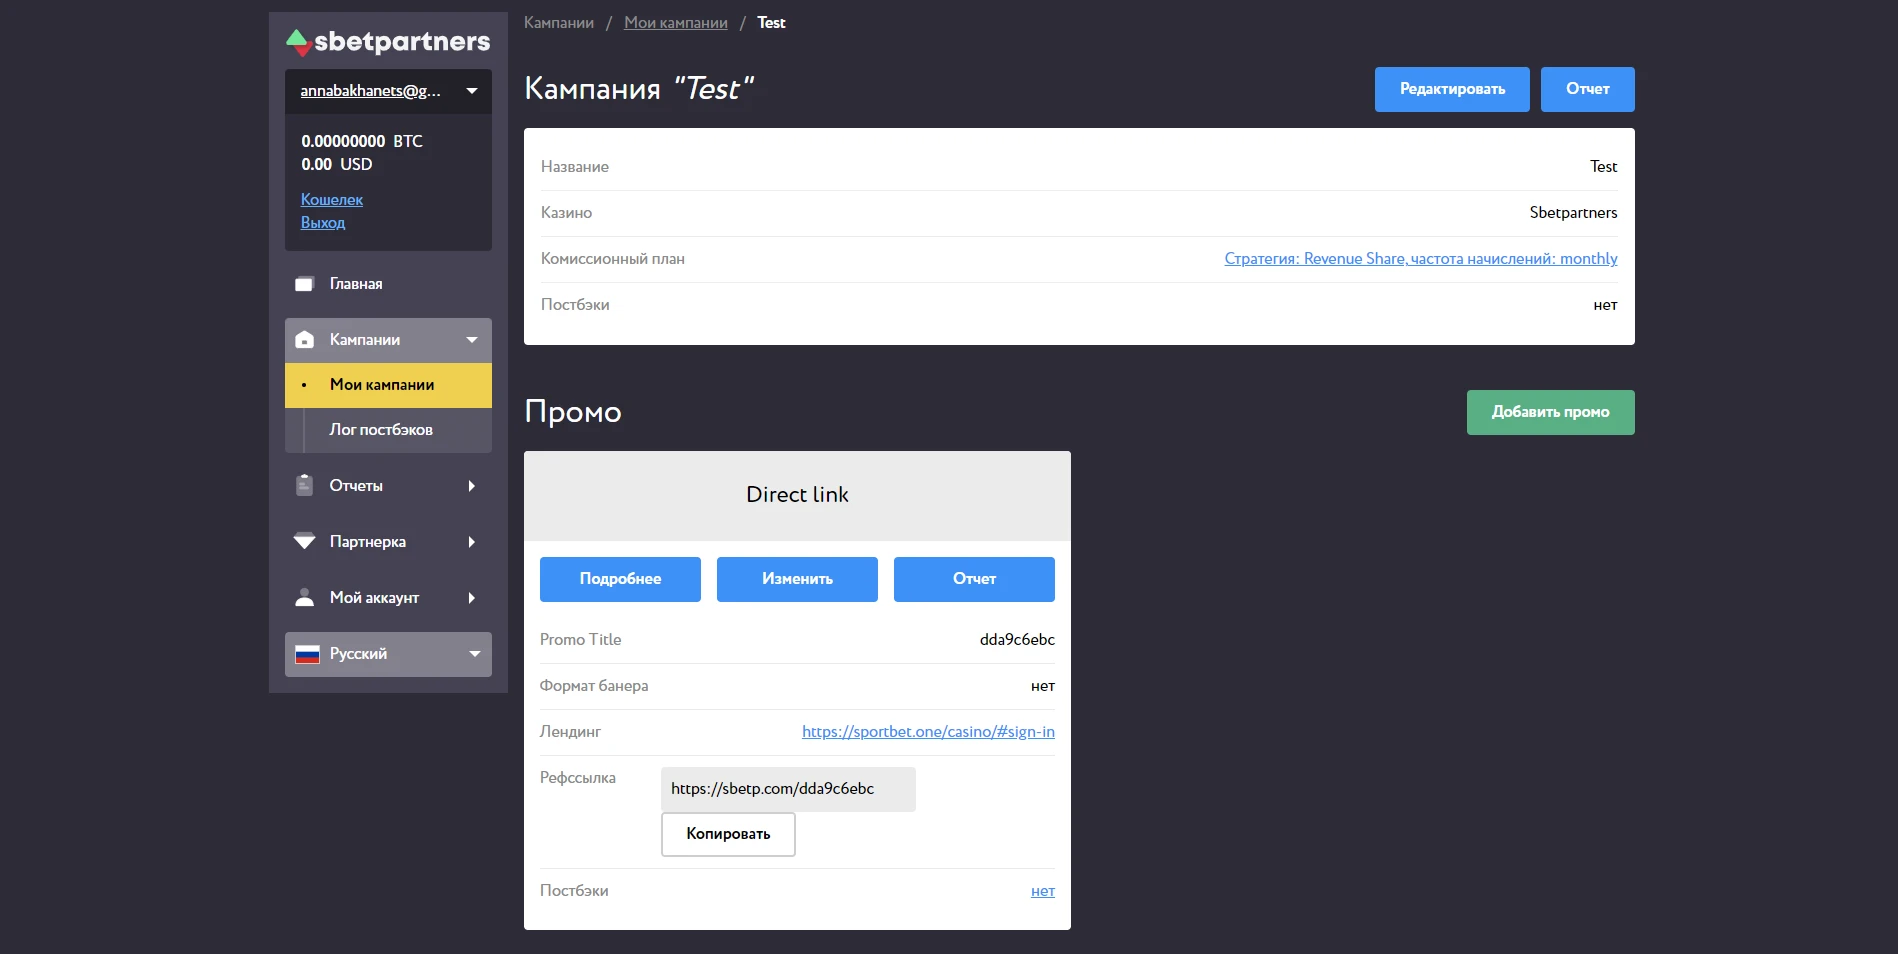This screenshot has height=954, width=1898.
Task: Click the annabakhanets account email link
Action: 371,91
